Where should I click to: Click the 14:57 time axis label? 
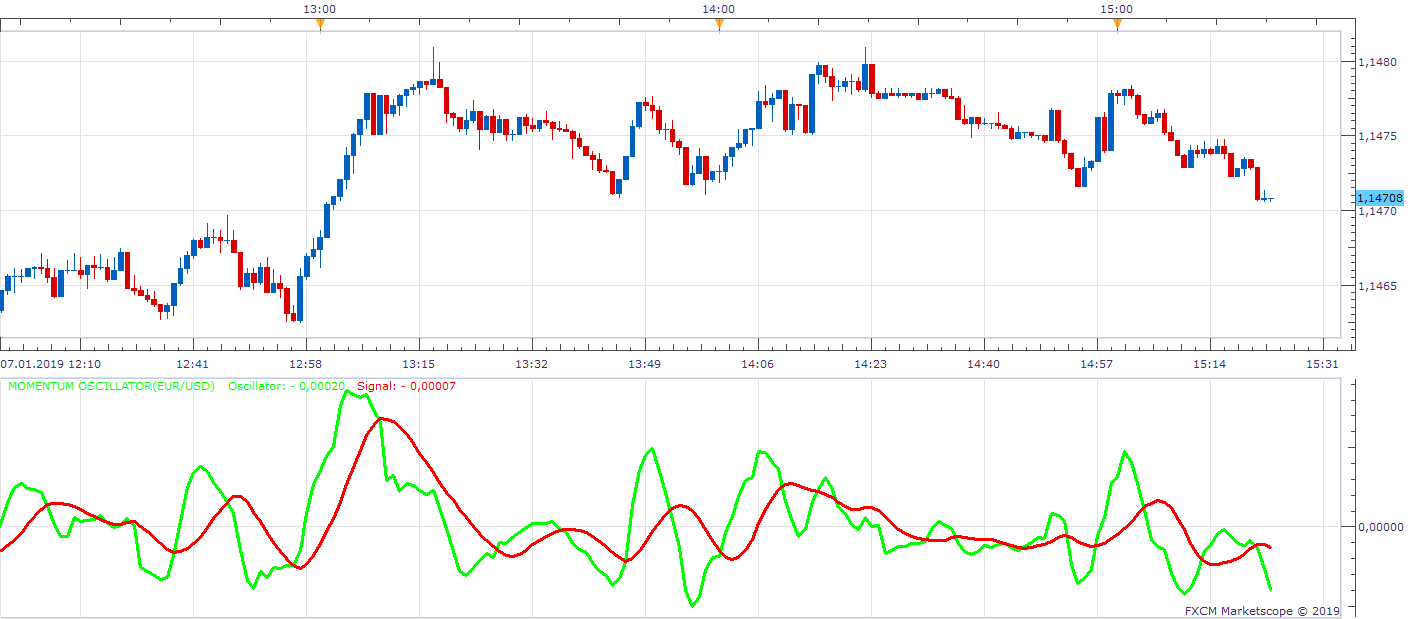tap(1096, 364)
